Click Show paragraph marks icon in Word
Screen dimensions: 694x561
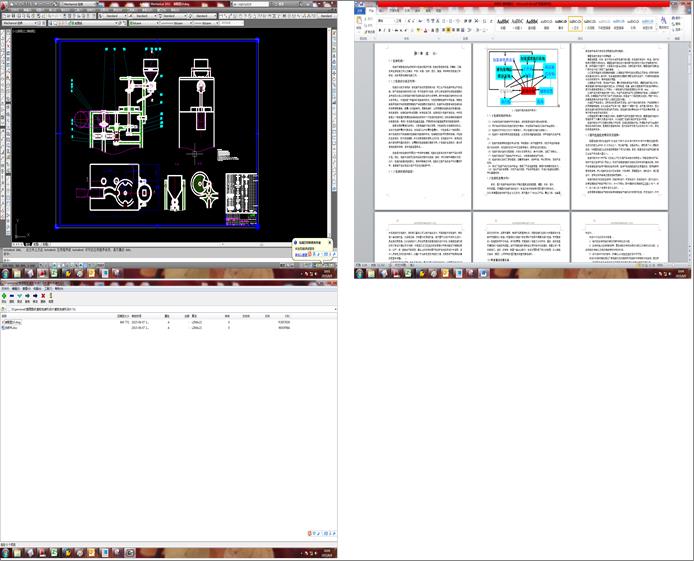click(491, 21)
